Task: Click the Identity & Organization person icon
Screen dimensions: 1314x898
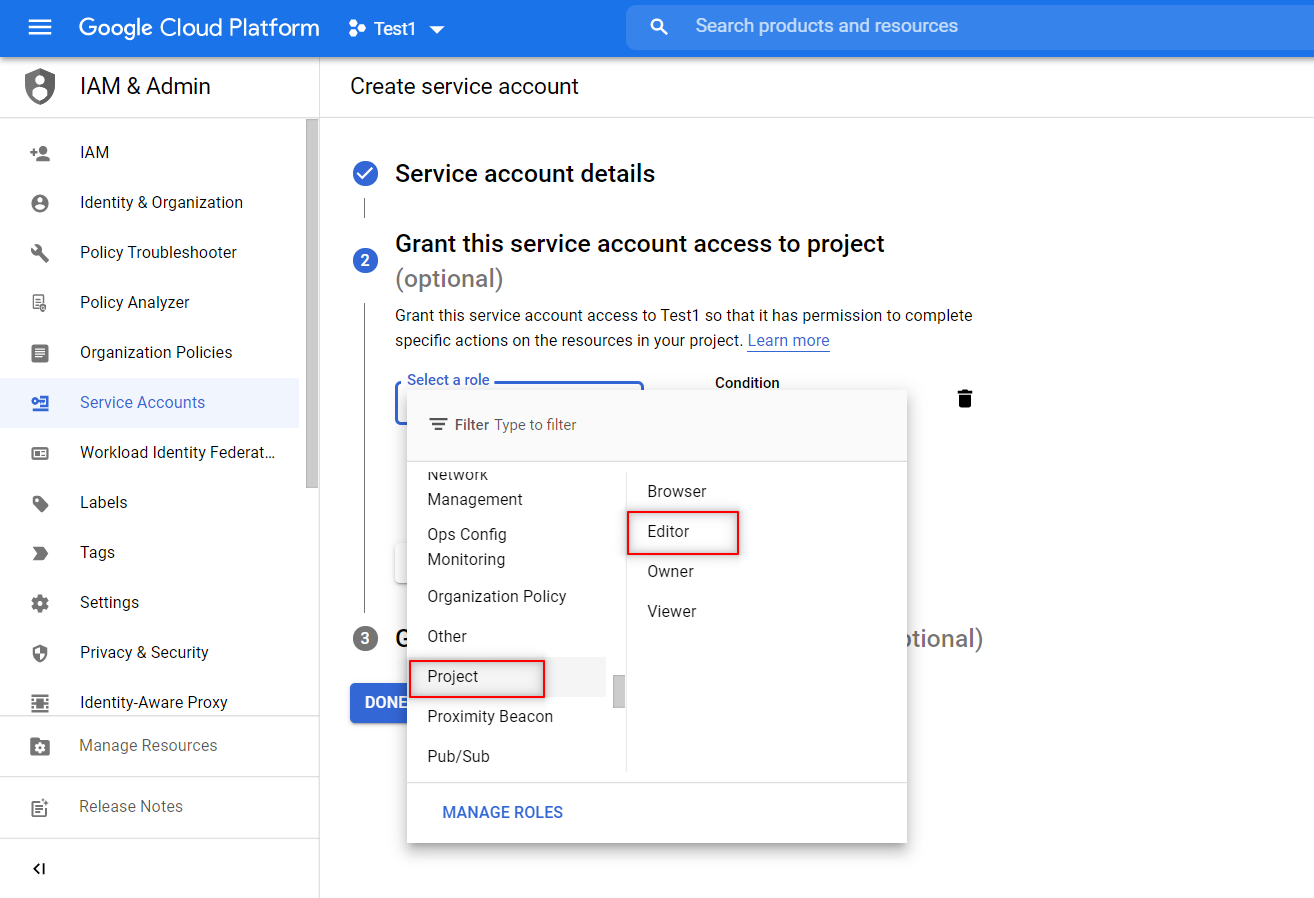Action: point(40,203)
